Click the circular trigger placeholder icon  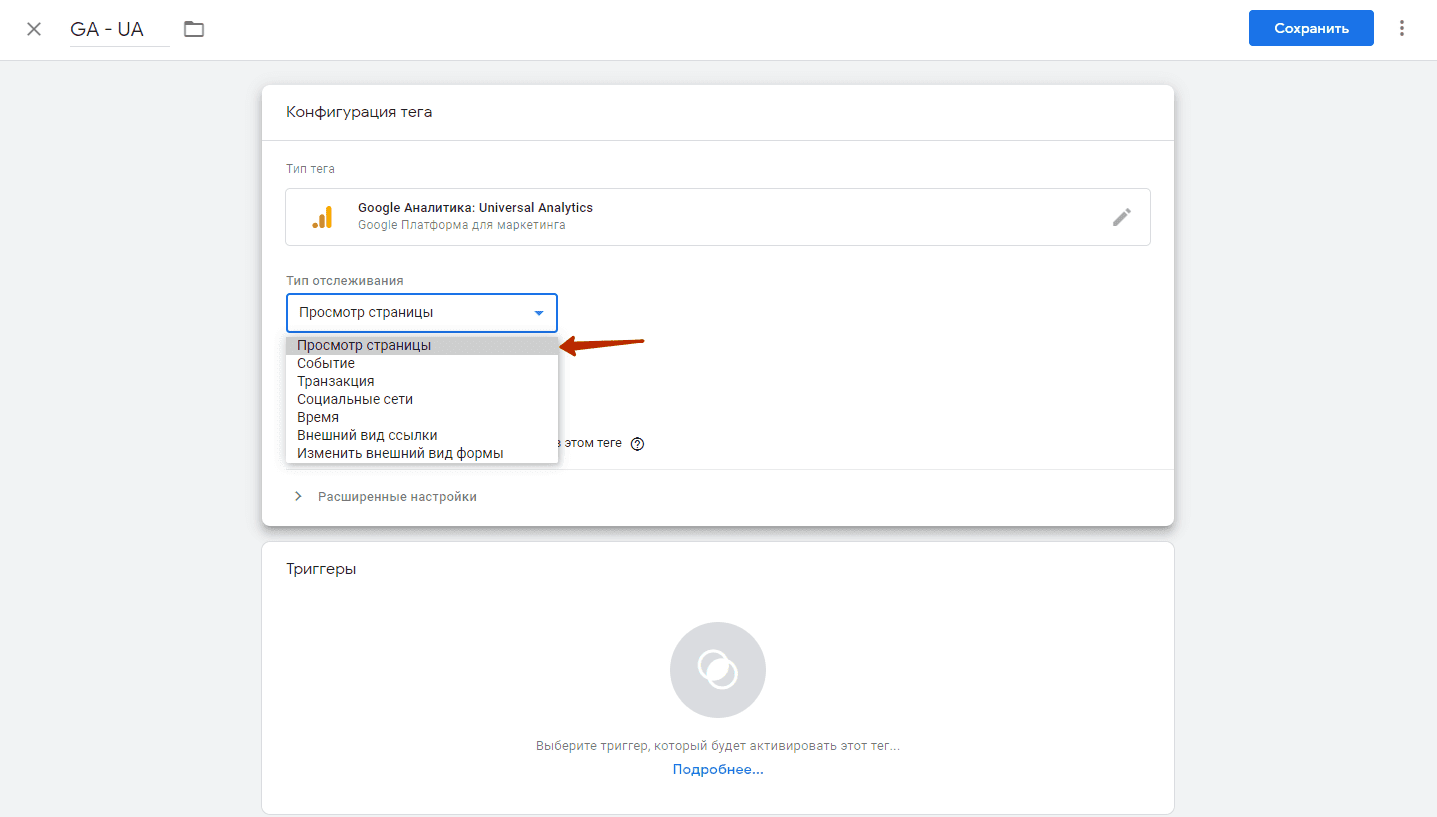point(718,670)
